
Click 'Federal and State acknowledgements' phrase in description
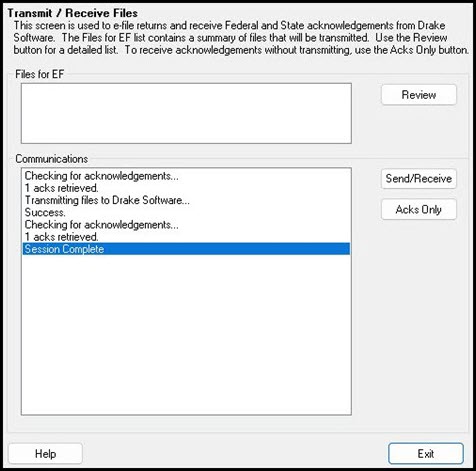tap(310, 25)
